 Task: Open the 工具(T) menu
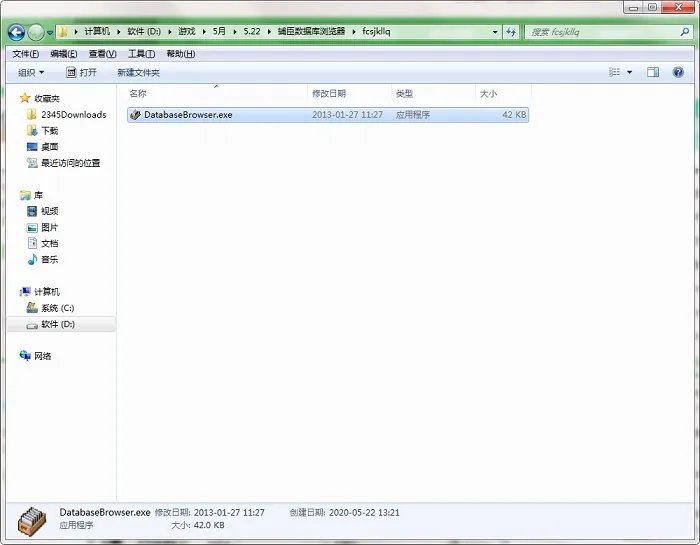click(142, 54)
